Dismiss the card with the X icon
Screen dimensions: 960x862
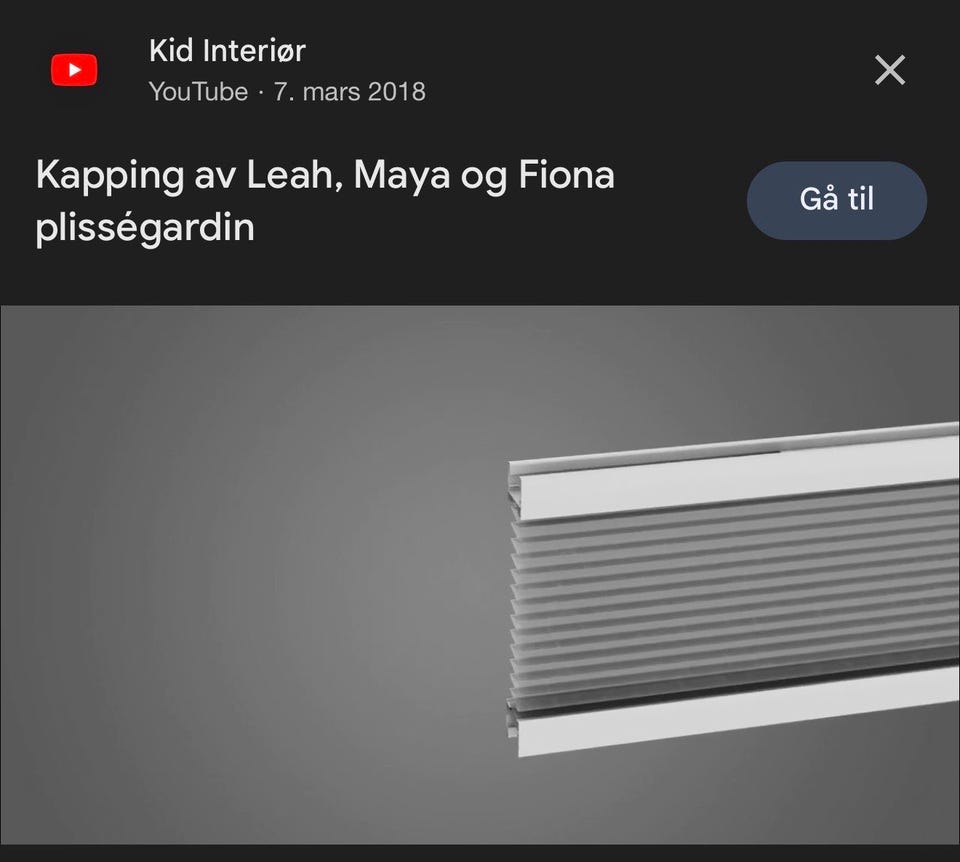click(x=890, y=70)
